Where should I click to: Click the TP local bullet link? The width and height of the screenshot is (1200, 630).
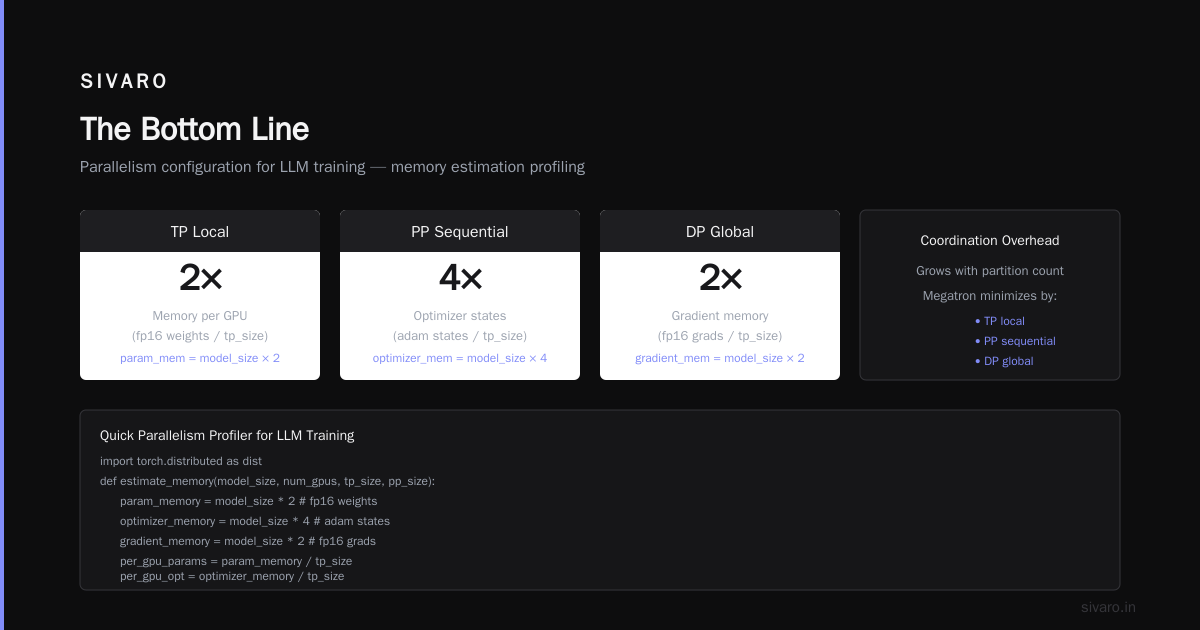tap(1000, 321)
